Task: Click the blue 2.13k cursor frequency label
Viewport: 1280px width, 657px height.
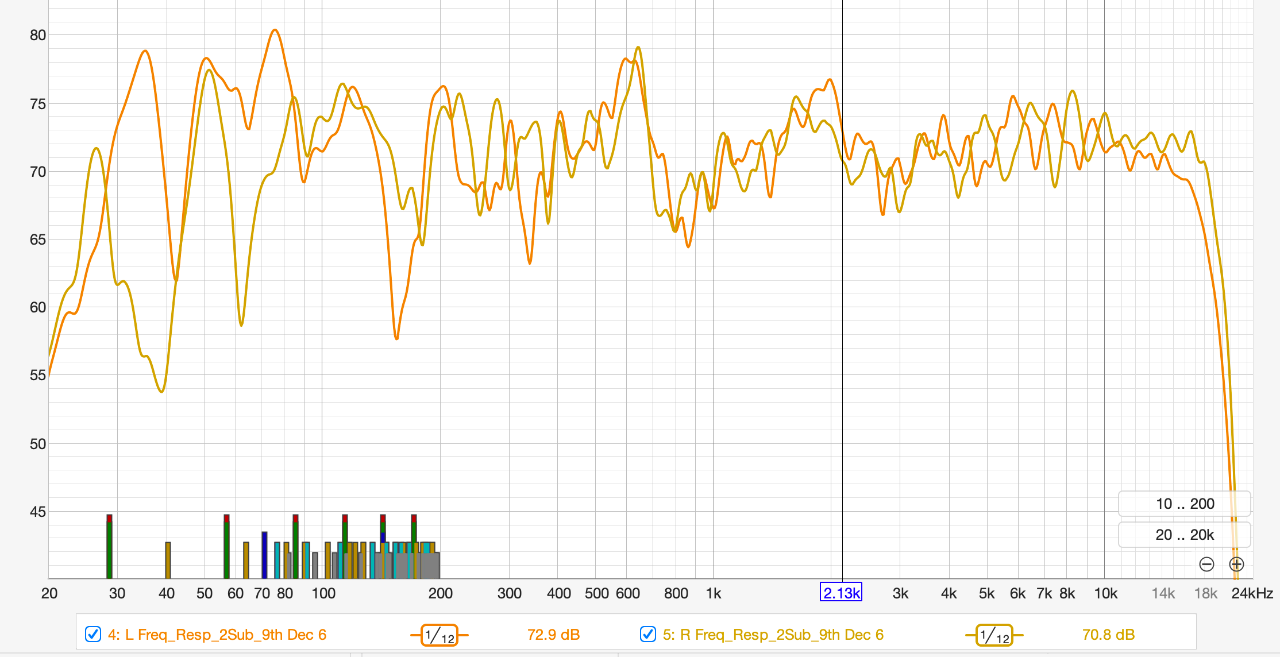Action: 841,593
